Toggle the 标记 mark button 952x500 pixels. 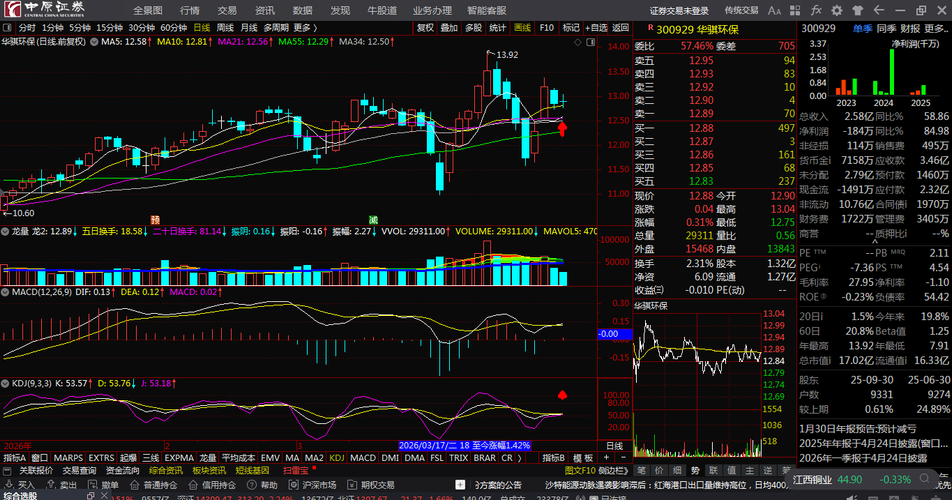571,28
